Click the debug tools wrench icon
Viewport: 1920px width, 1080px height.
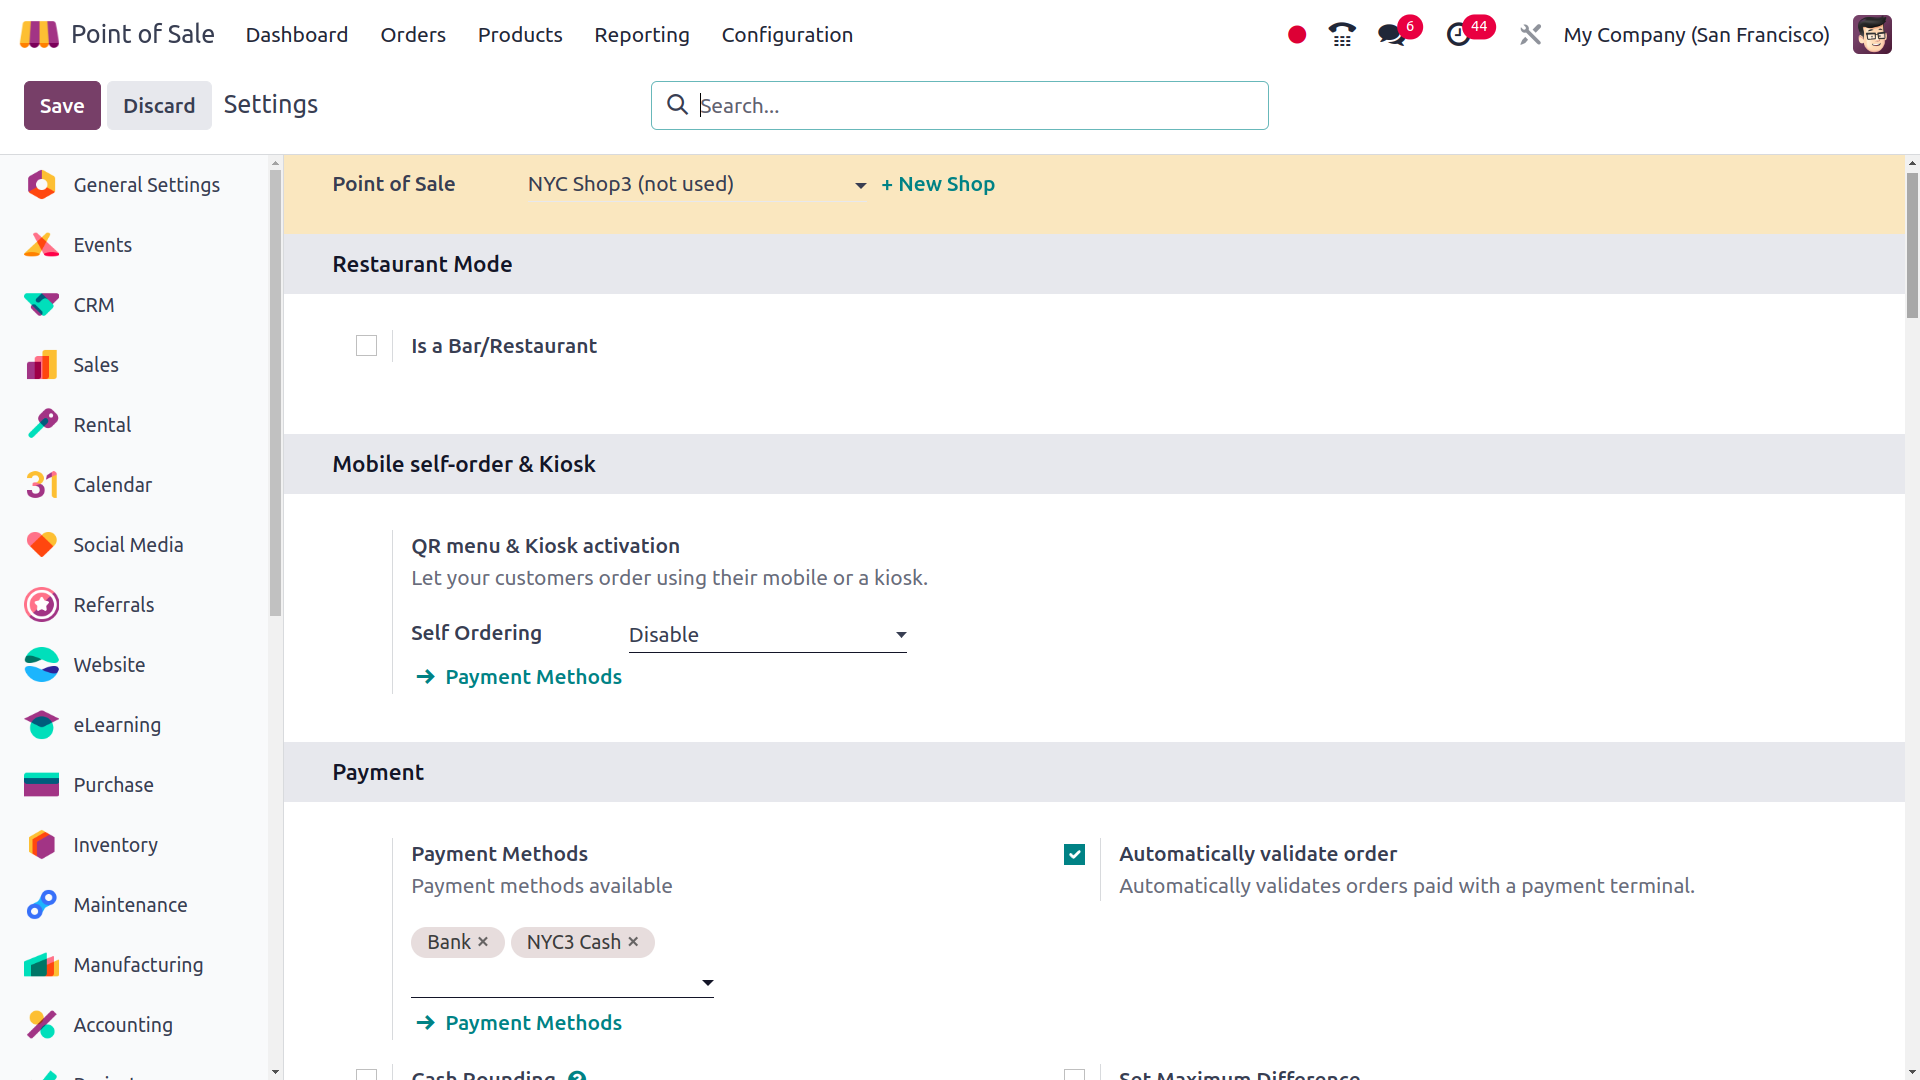tap(1530, 35)
